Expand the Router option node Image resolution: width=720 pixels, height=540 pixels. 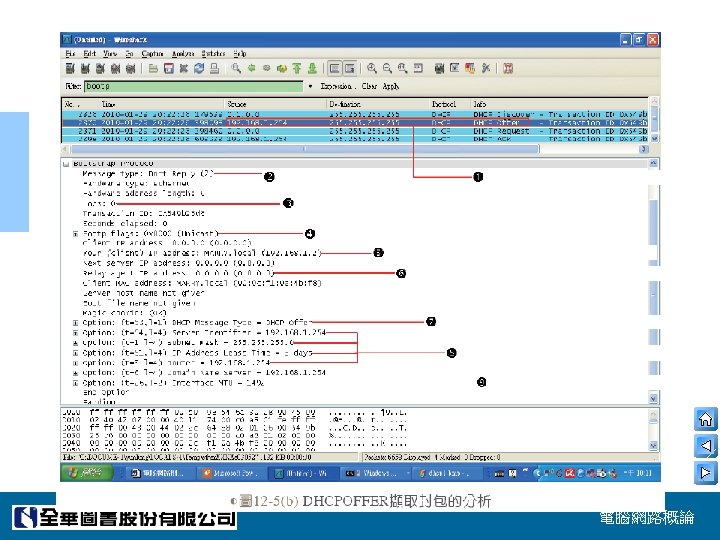(76, 363)
